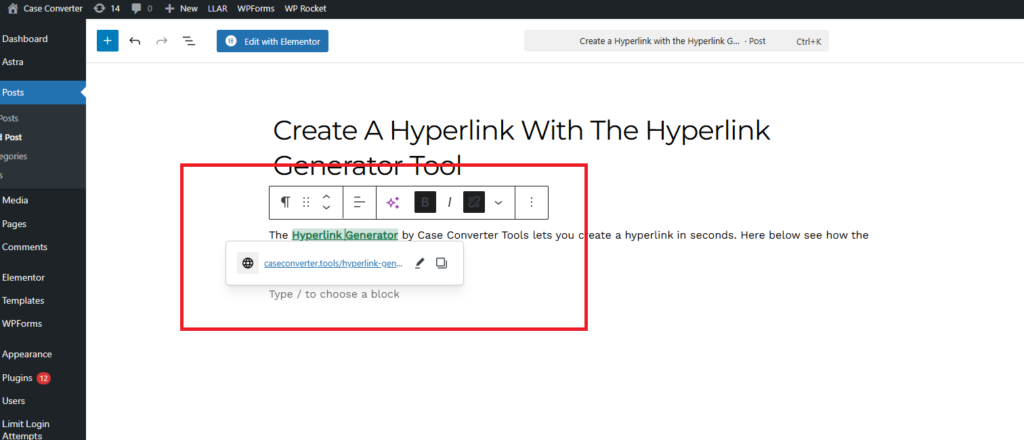The width and height of the screenshot is (1024, 440).
Task: Click the Case Converter site name
Action: (53, 8)
